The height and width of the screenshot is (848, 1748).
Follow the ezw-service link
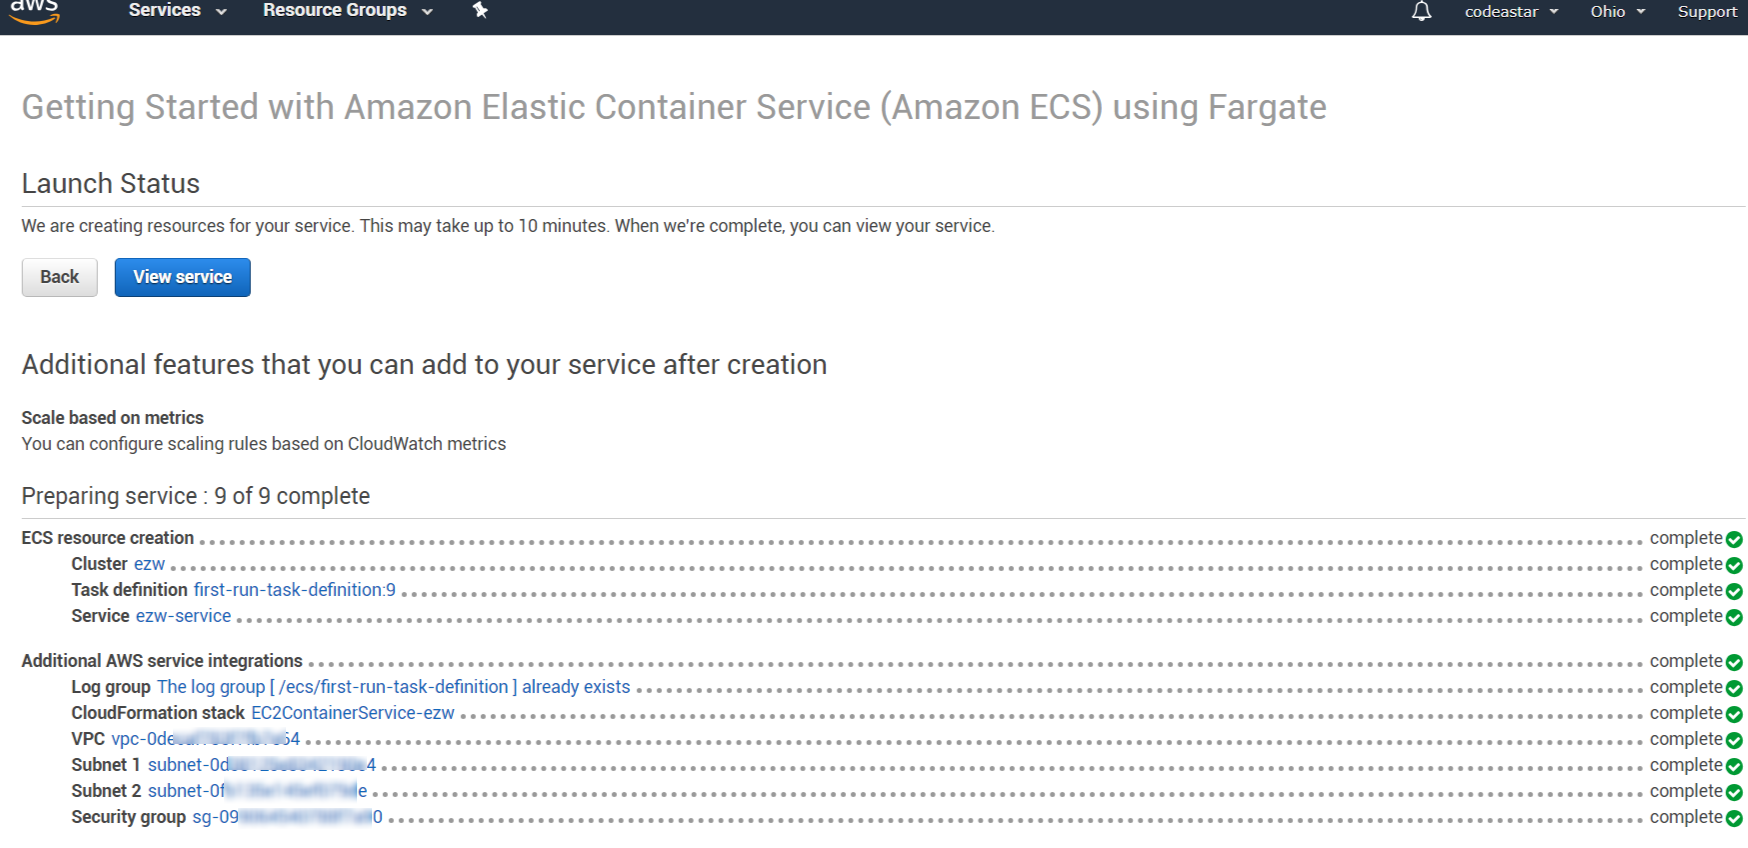point(183,616)
